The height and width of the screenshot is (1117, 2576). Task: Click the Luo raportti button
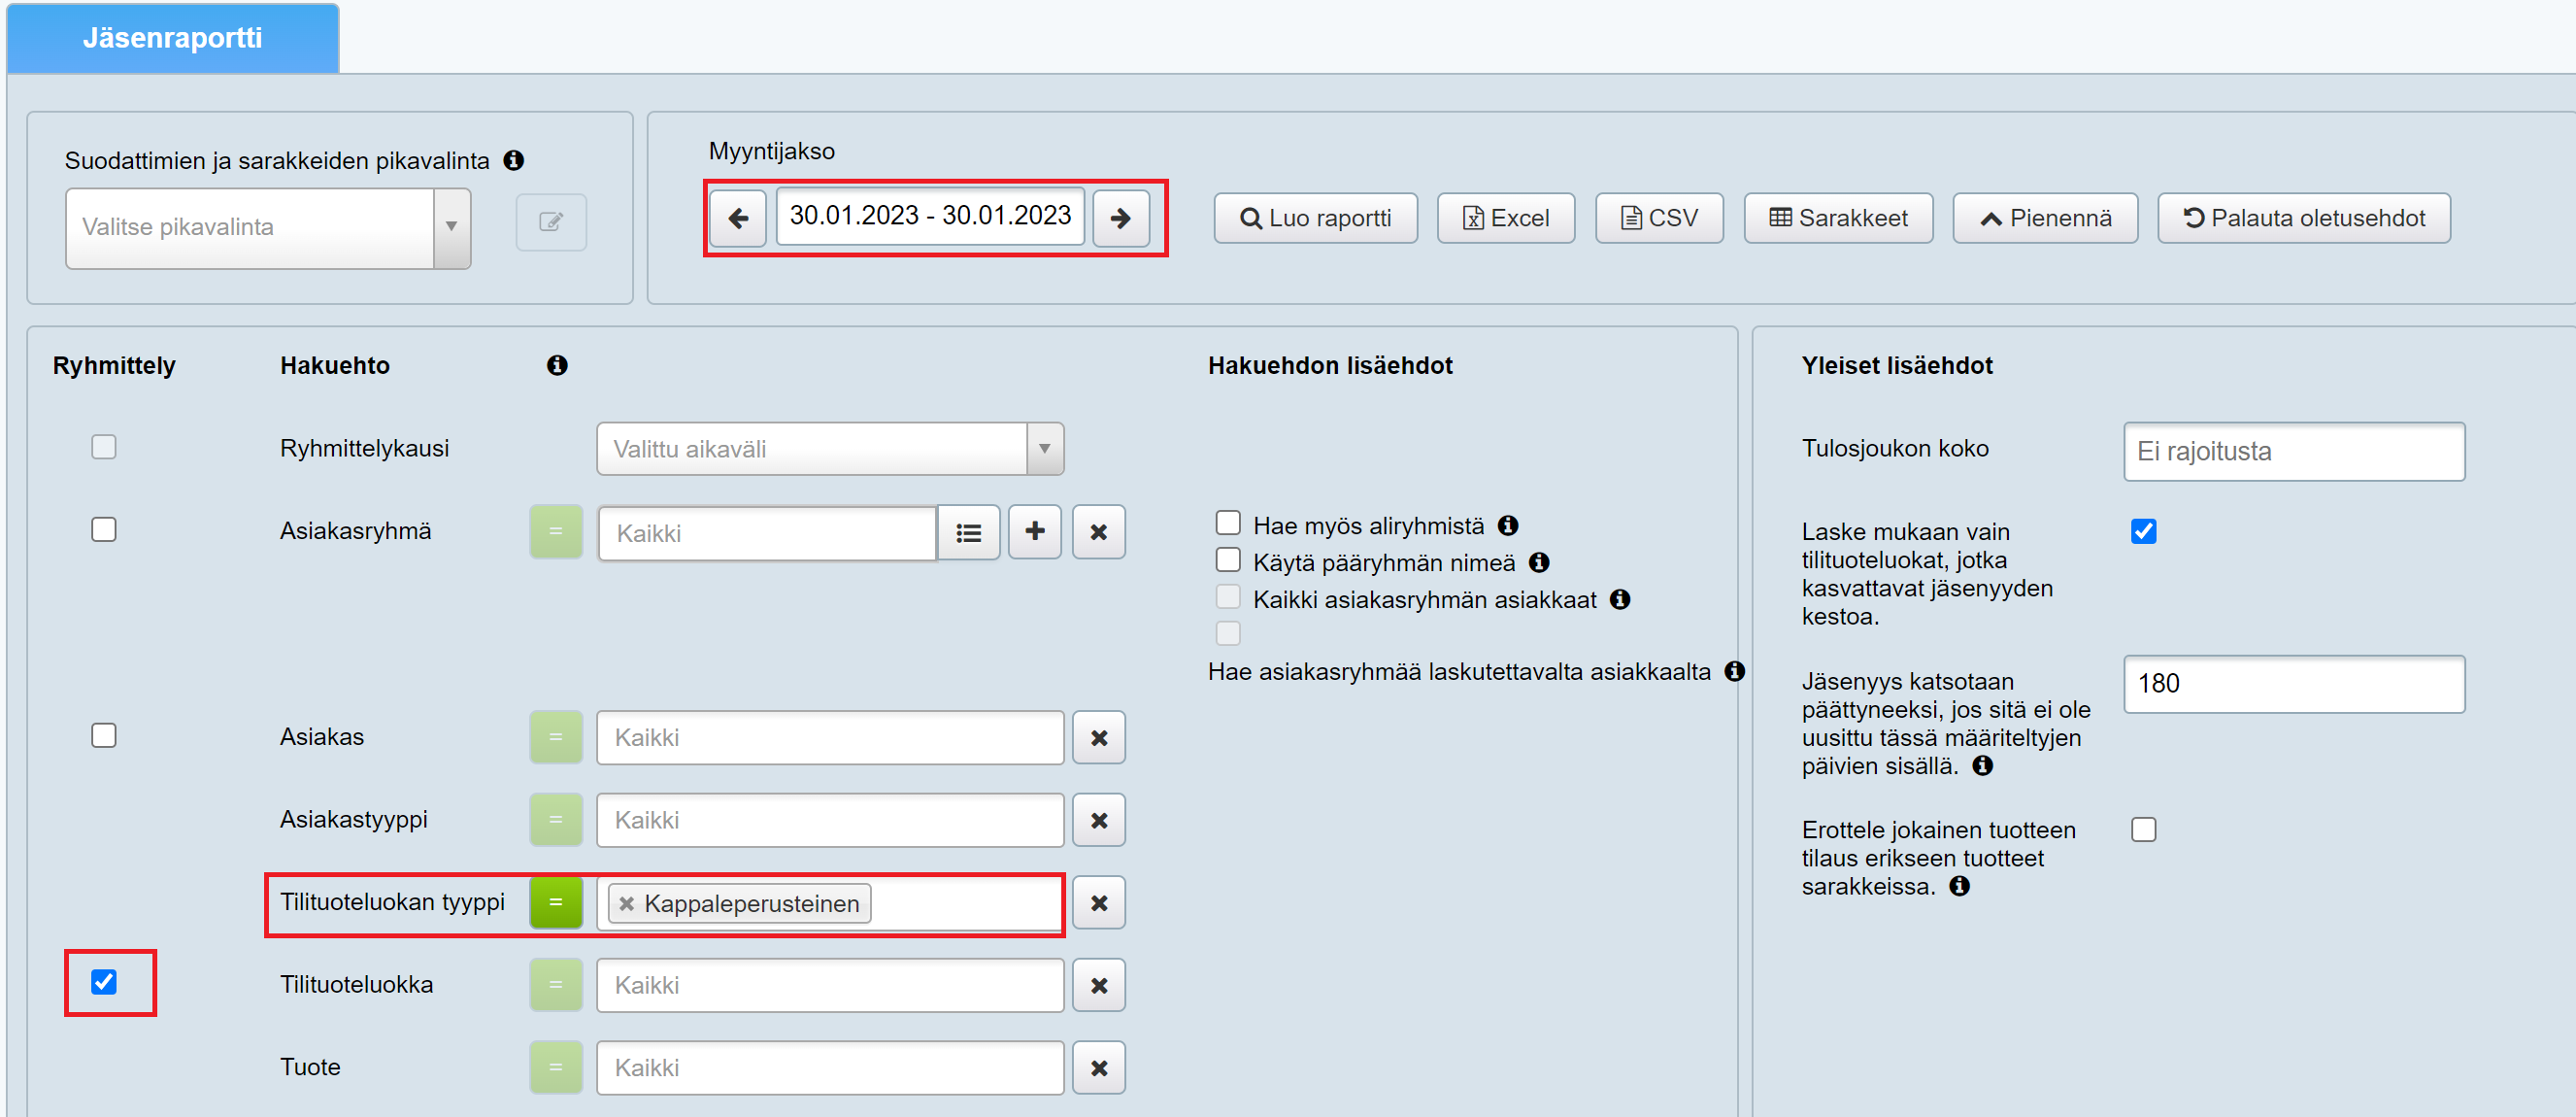pos(1315,218)
